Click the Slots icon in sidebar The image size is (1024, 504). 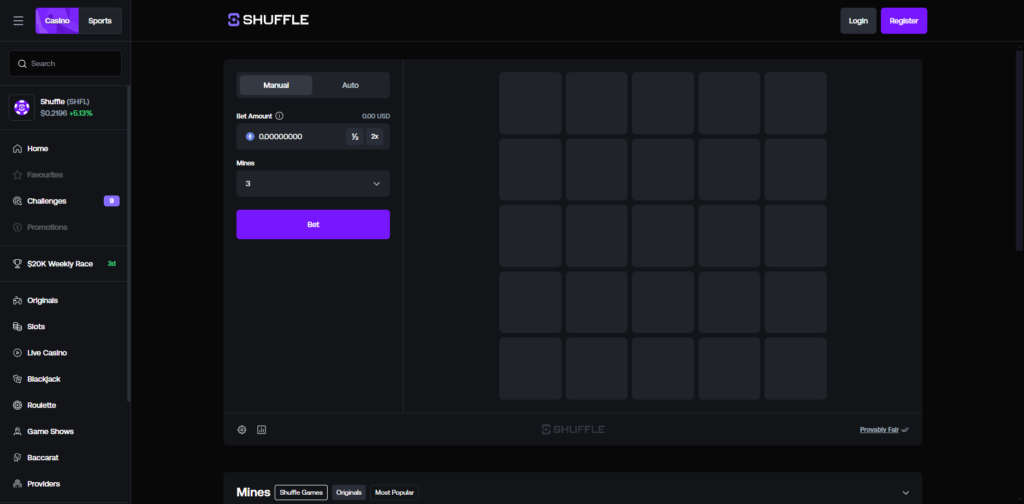(x=18, y=326)
